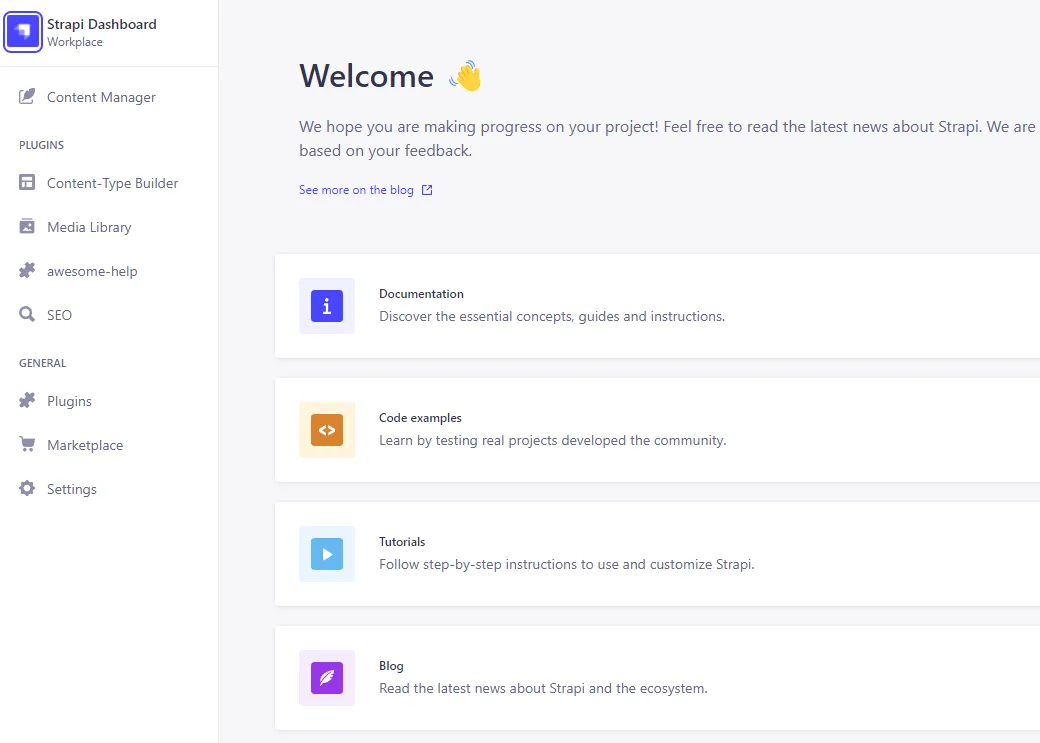Follow the See more on the blog link
Image resolution: width=1040 pixels, height=743 pixels.
click(356, 190)
